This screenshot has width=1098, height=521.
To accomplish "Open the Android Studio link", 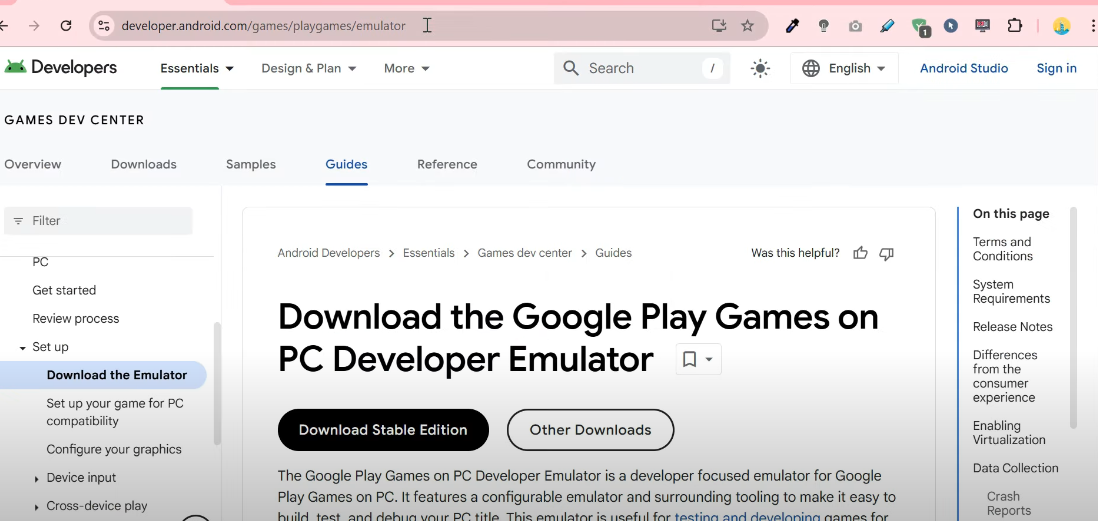I will point(964,68).
